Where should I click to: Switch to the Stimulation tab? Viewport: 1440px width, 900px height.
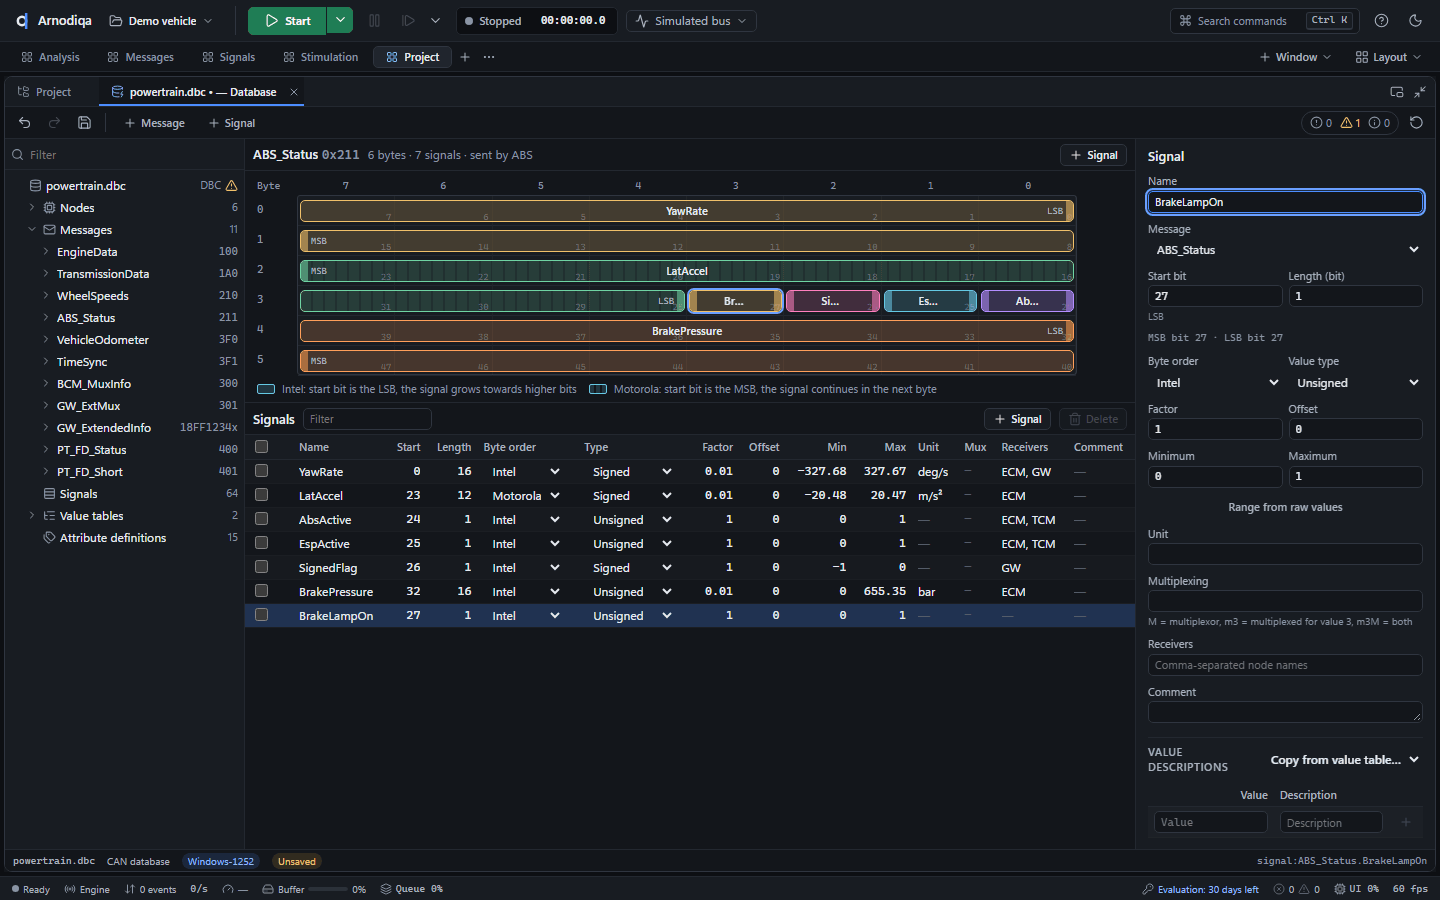[320, 57]
